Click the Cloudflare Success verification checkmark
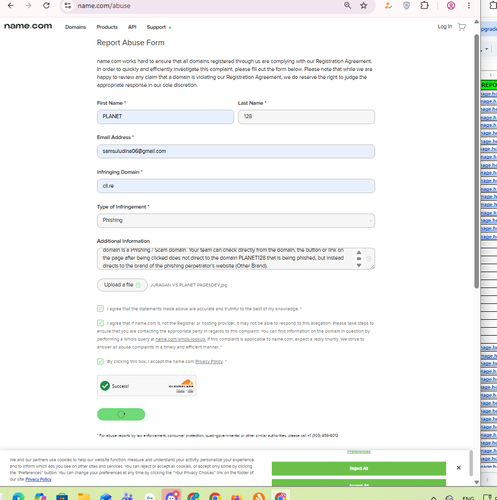 coord(105,386)
